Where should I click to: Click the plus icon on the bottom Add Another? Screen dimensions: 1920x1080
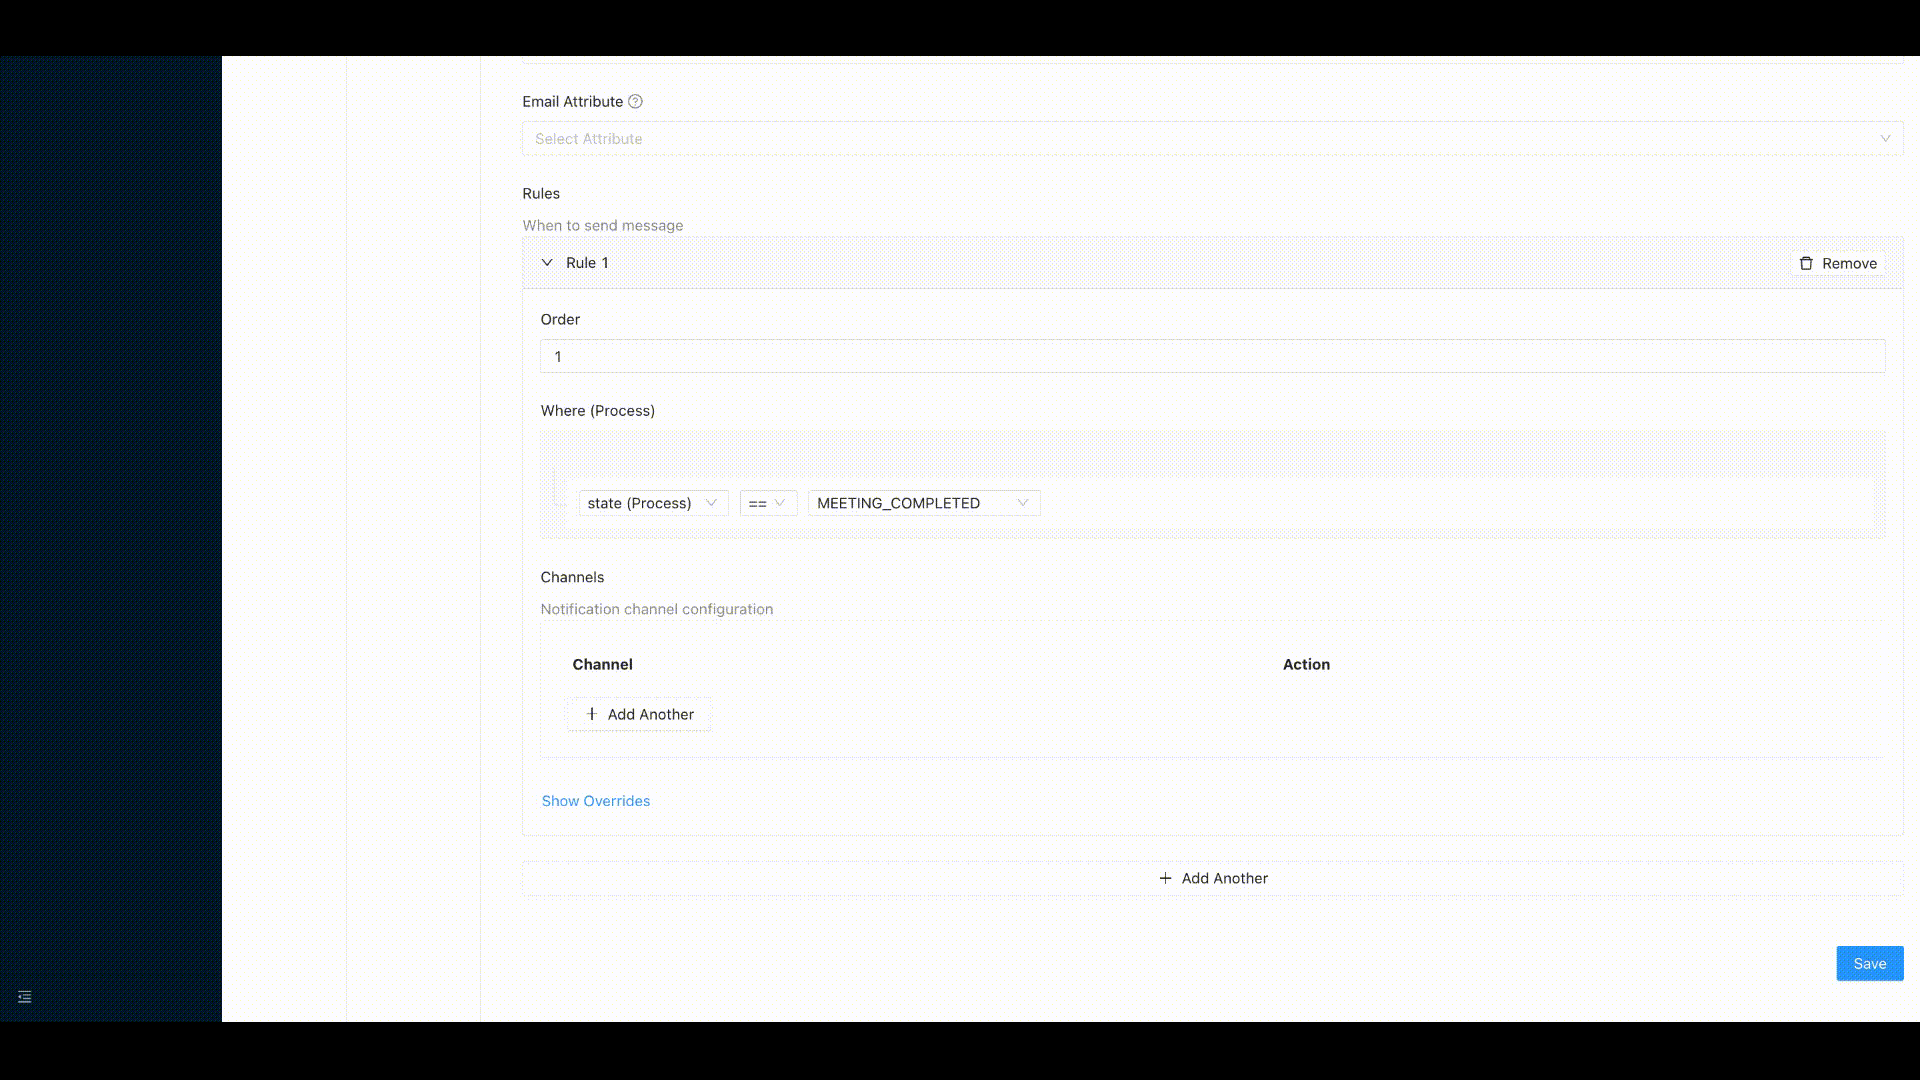point(1166,878)
